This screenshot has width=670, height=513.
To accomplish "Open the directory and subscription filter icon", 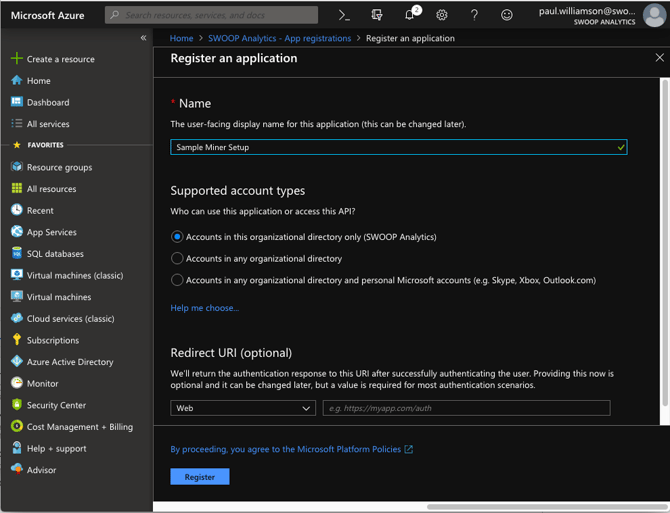I will pyautogui.click(x=376, y=15).
